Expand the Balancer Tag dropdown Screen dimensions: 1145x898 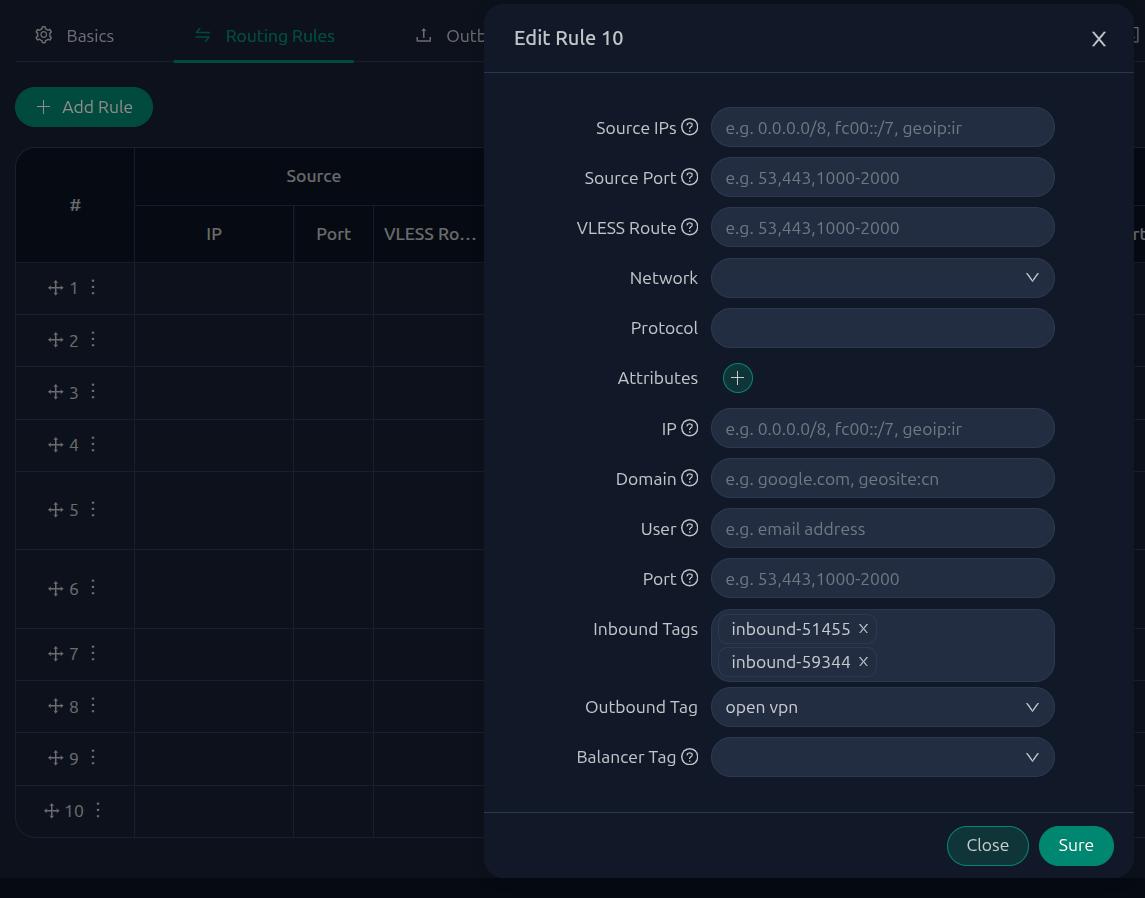click(x=882, y=756)
